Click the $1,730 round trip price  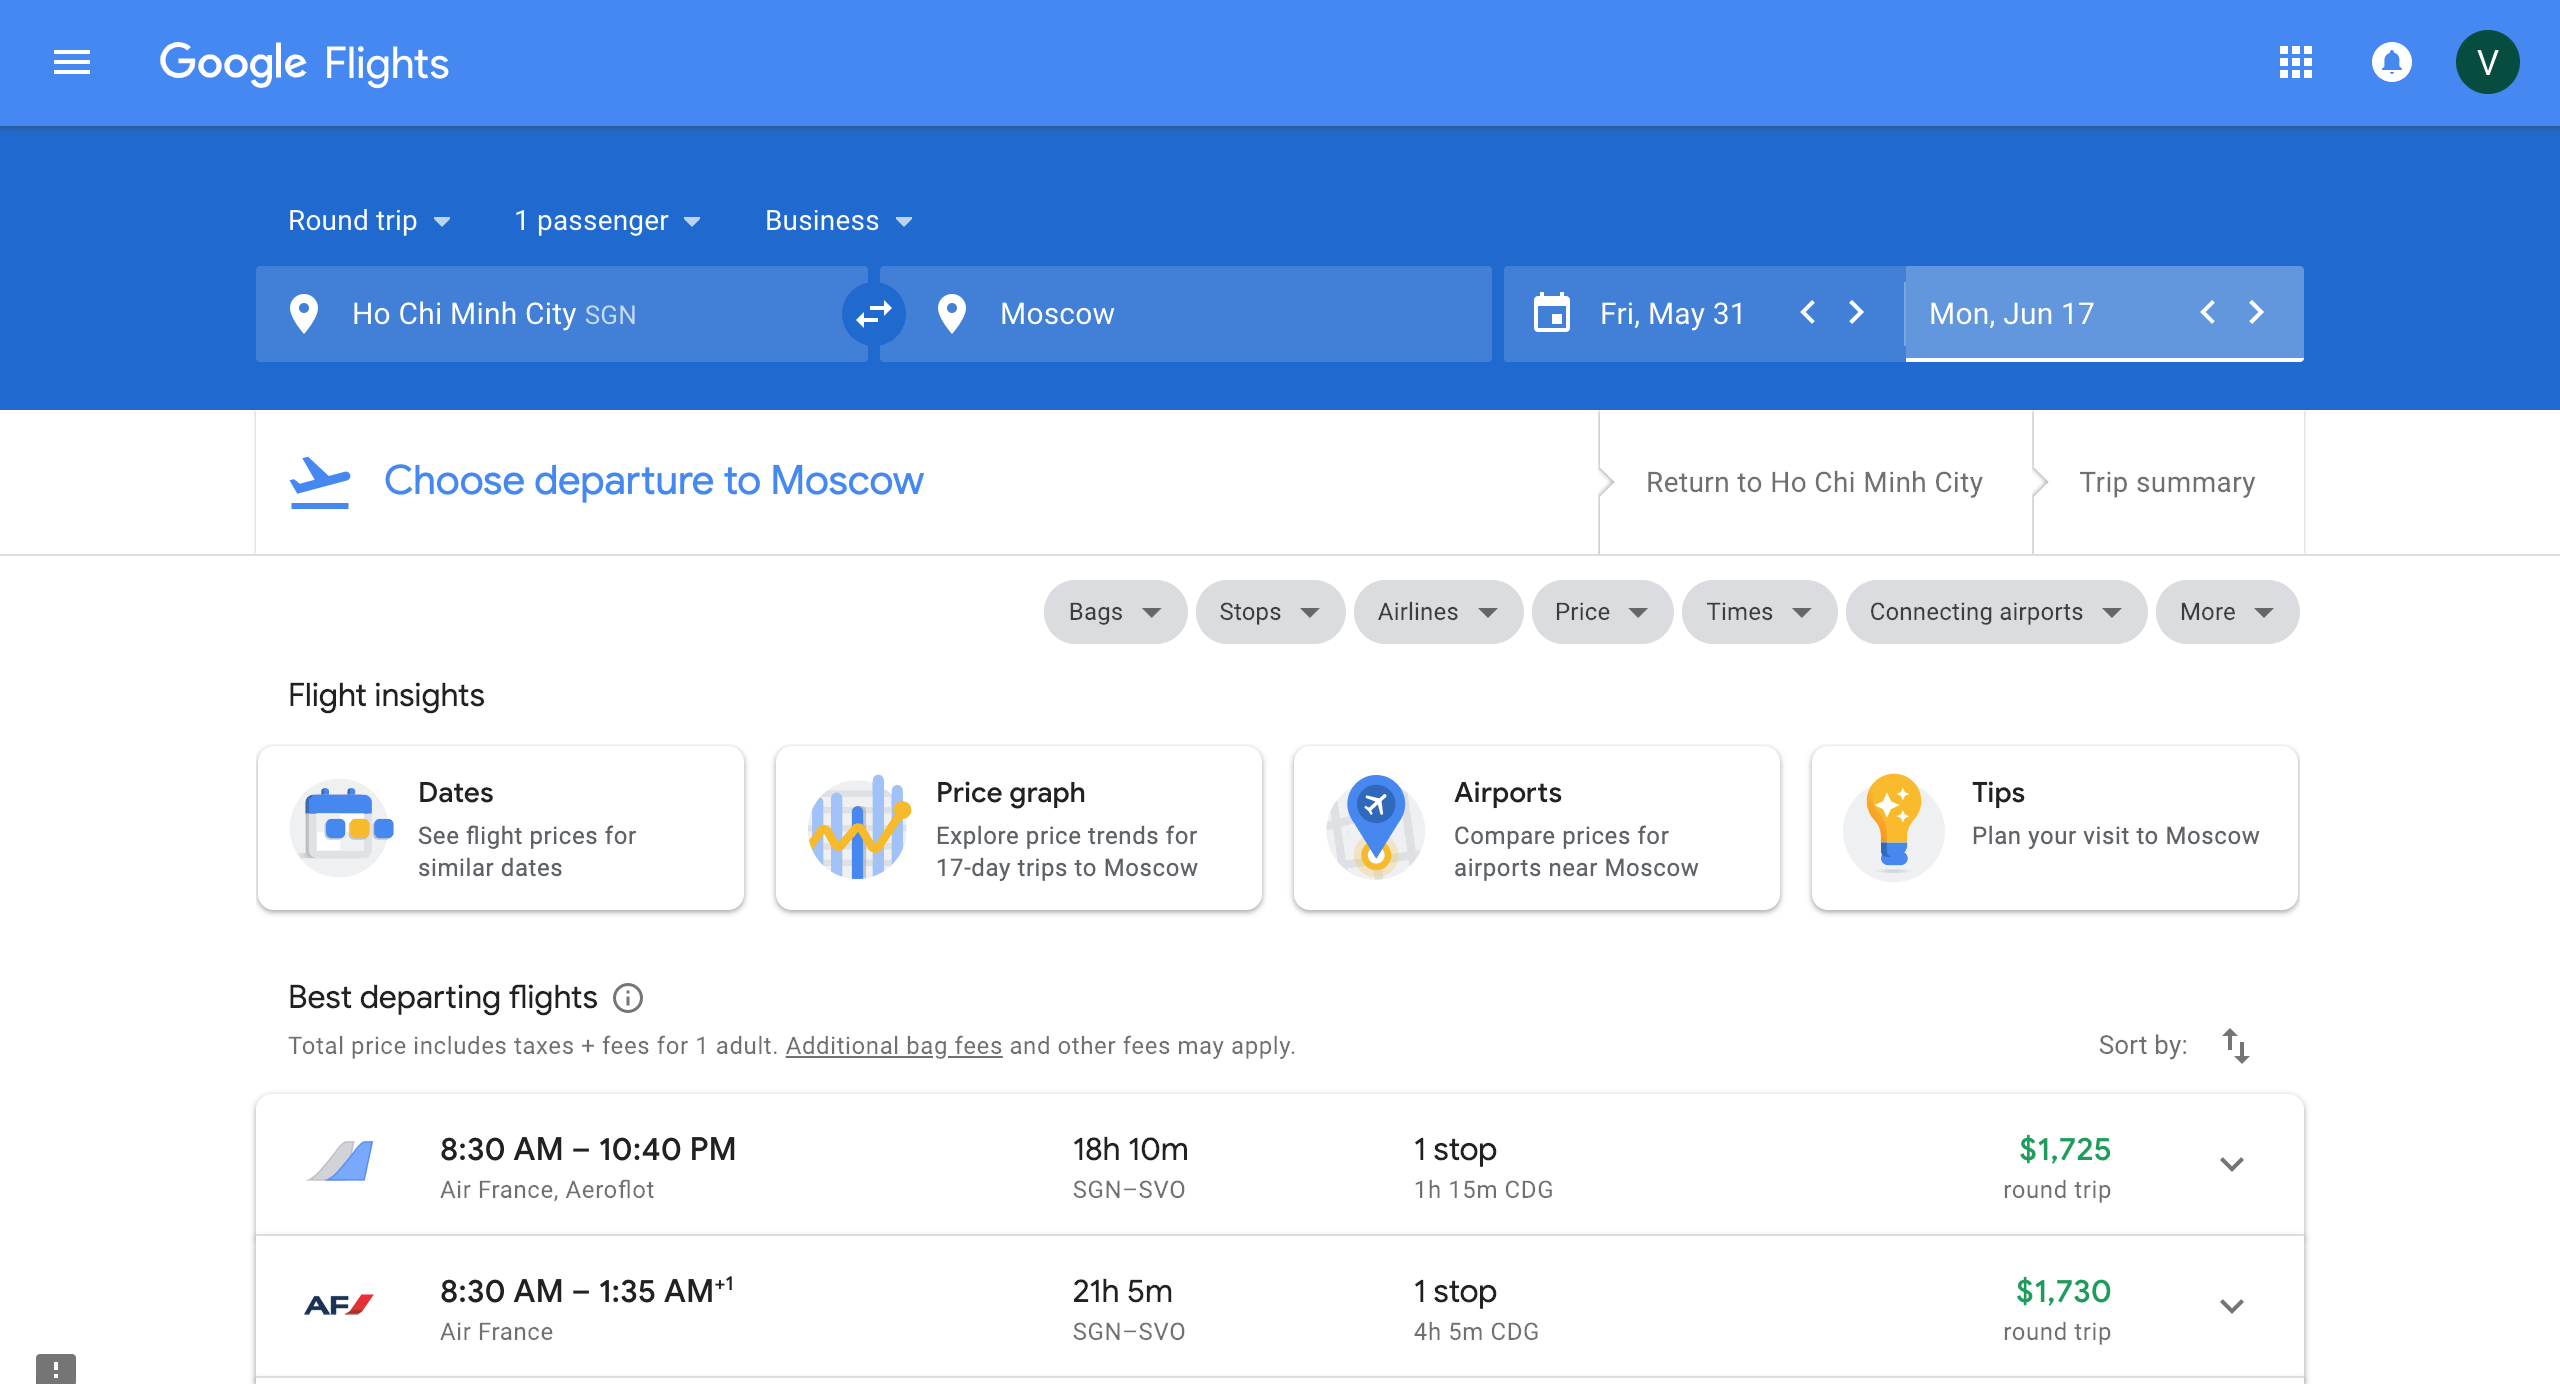(2063, 1292)
